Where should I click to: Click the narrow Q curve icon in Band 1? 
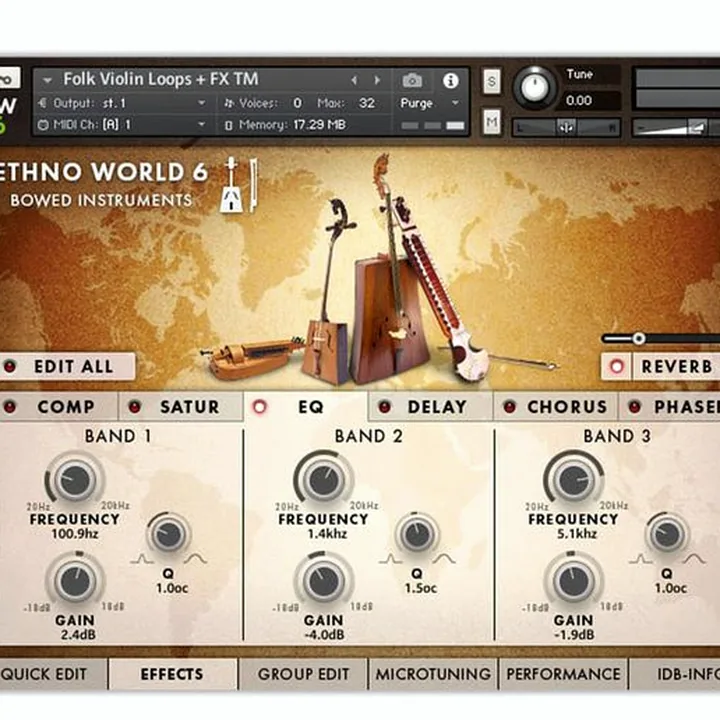coord(142,559)
